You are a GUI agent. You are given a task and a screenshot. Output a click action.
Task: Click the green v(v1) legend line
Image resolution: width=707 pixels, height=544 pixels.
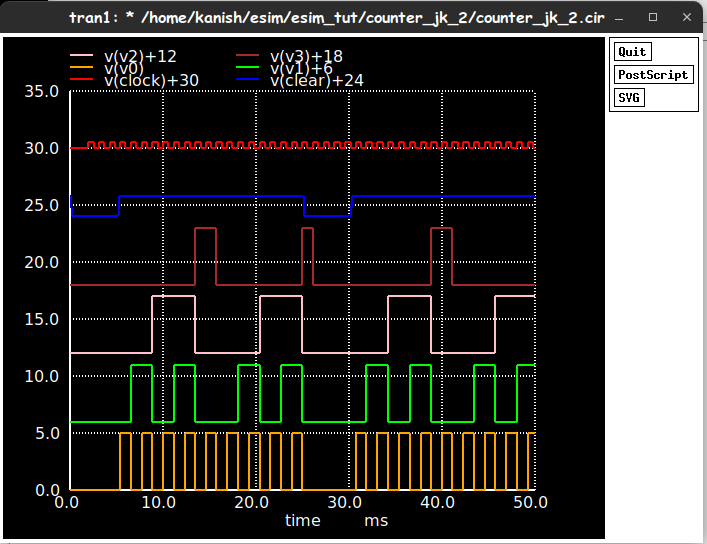pos(248,67)
